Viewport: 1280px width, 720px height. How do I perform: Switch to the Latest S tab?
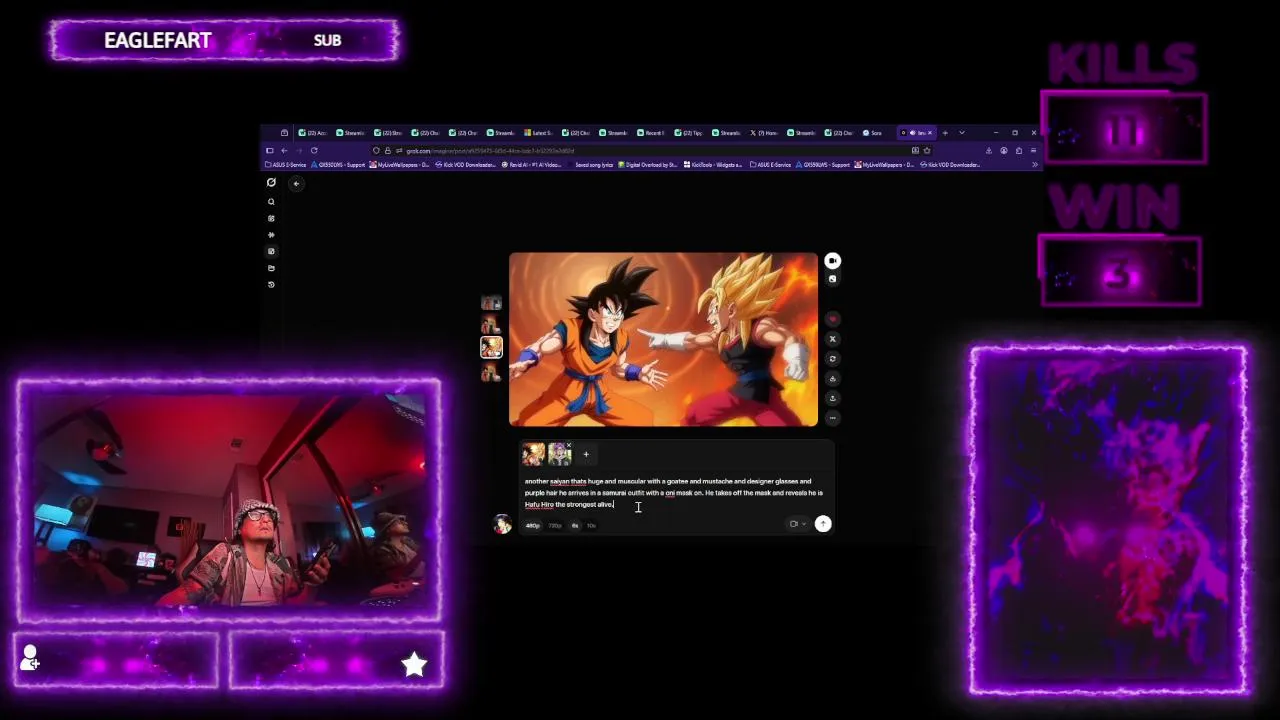click(x=538, y=133)
